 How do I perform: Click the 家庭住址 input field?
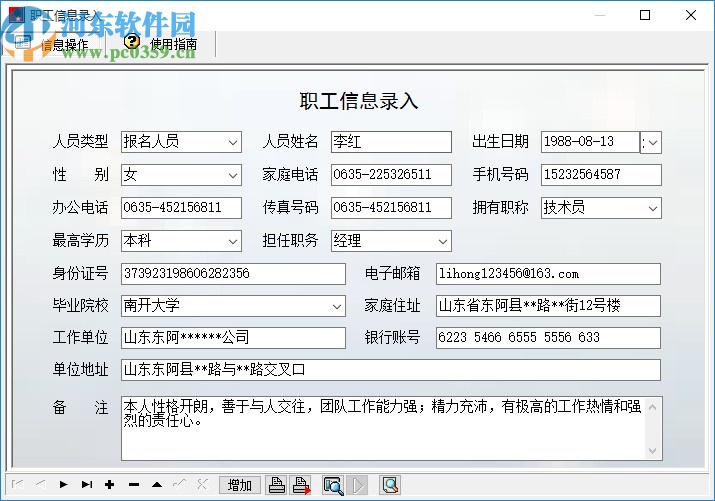pos(548,306)
